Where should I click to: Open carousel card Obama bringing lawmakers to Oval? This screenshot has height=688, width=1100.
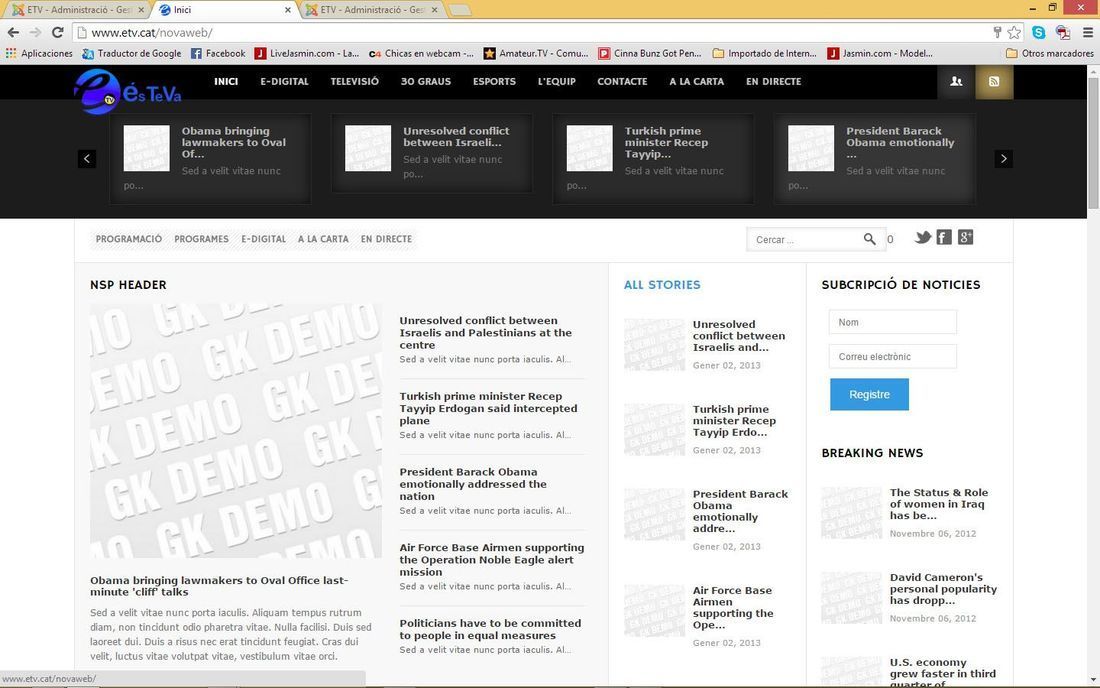pyautogui.click(x=210, y=158)
